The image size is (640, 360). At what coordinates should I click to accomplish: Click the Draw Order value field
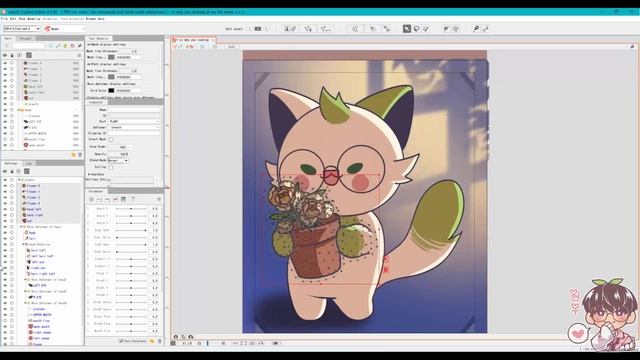tap(118, 147)
